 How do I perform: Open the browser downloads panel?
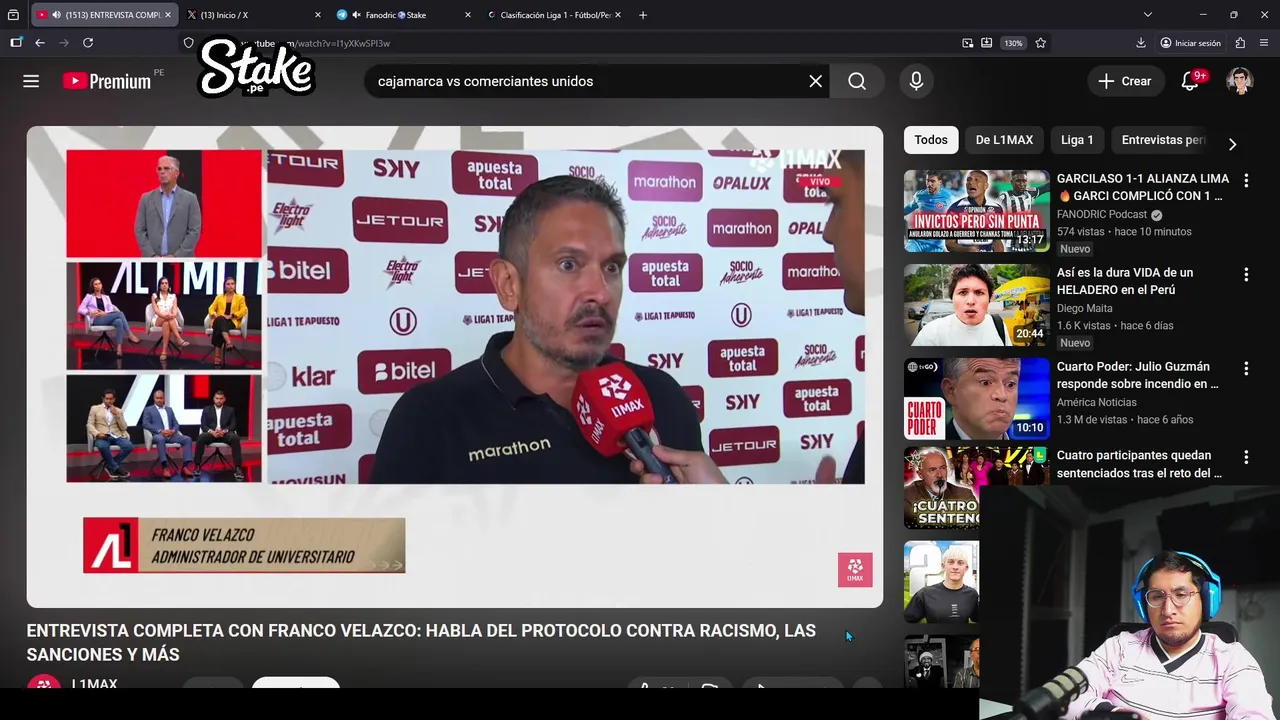tap(1141, 43)
